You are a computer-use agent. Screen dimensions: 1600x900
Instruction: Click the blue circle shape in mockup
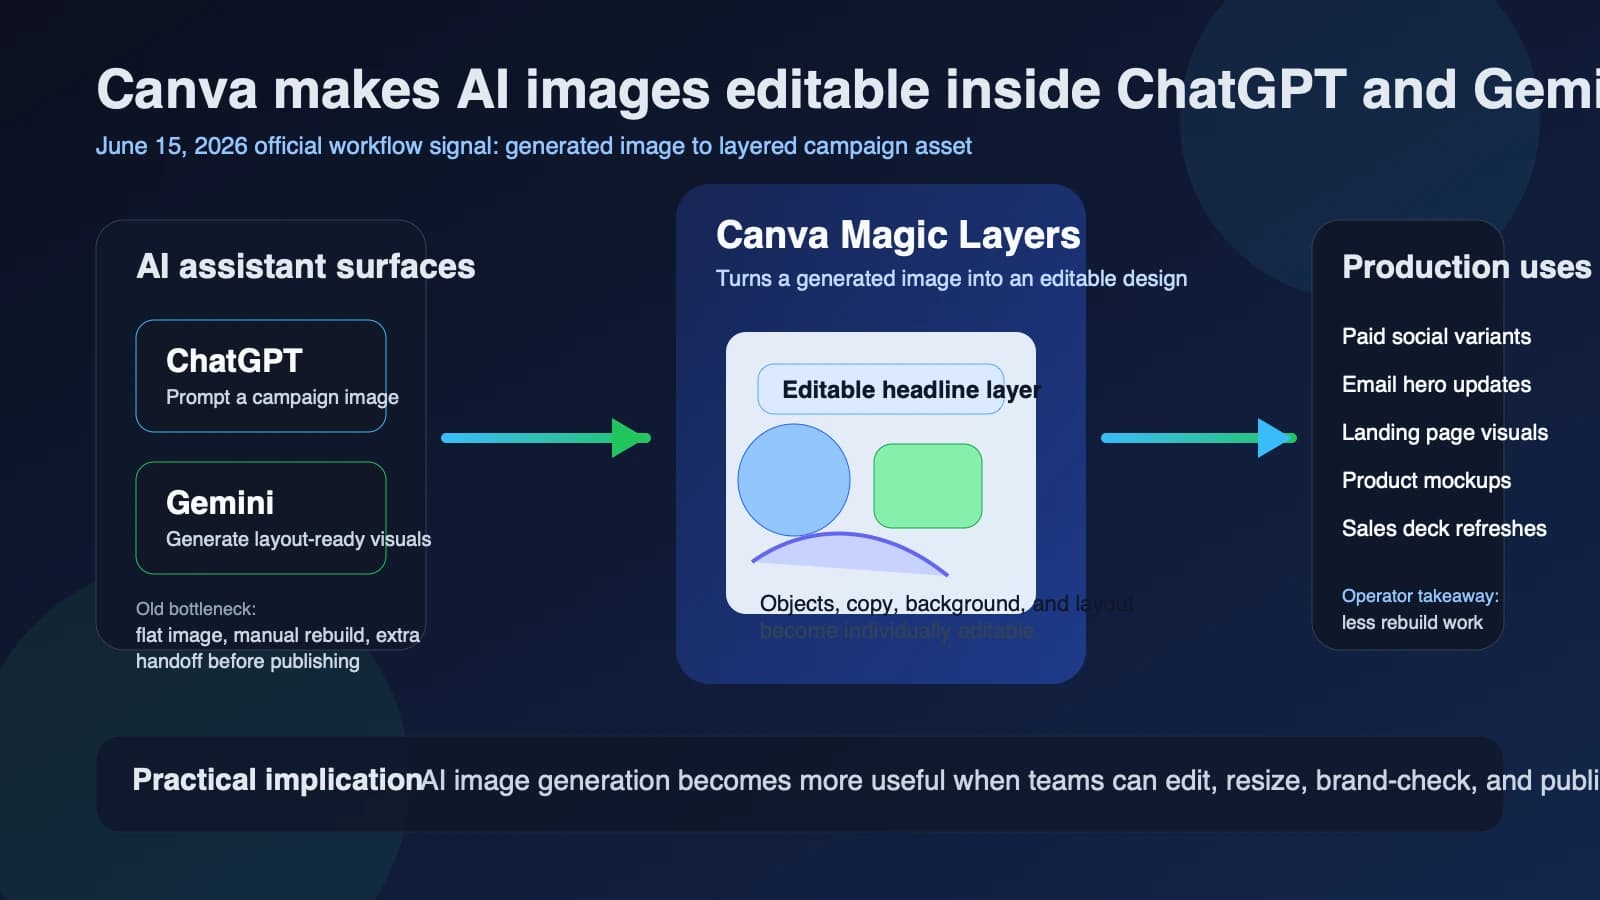pyautogui.click(x=794, y=480)
